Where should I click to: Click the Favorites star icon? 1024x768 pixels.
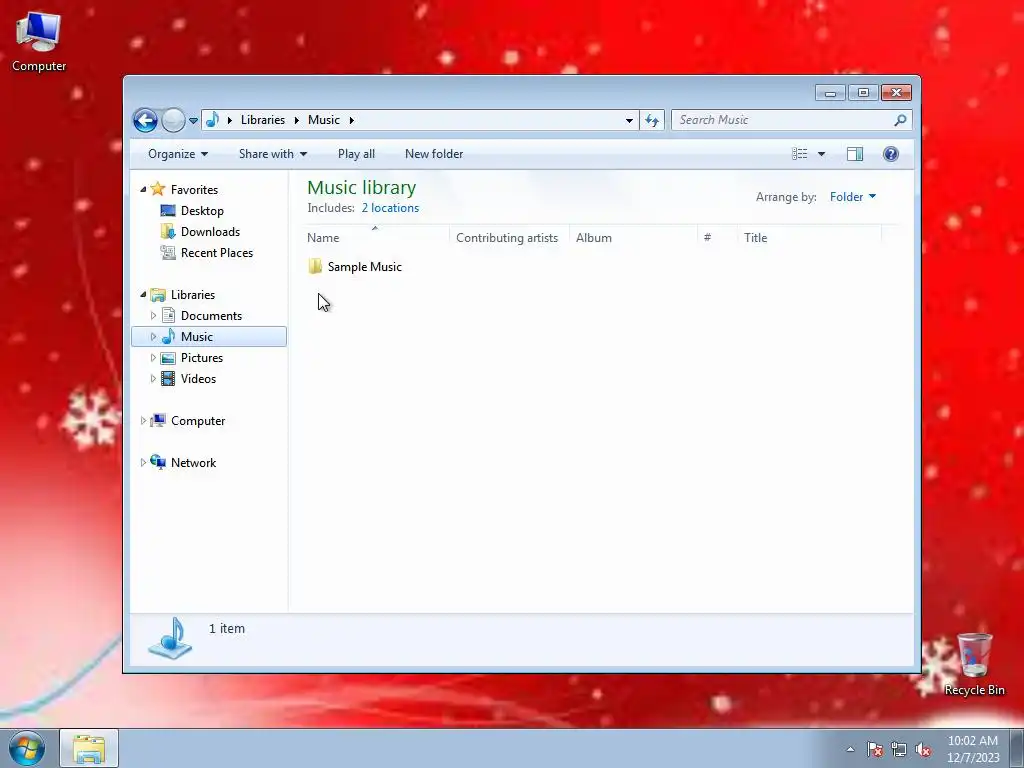[157, 189]
